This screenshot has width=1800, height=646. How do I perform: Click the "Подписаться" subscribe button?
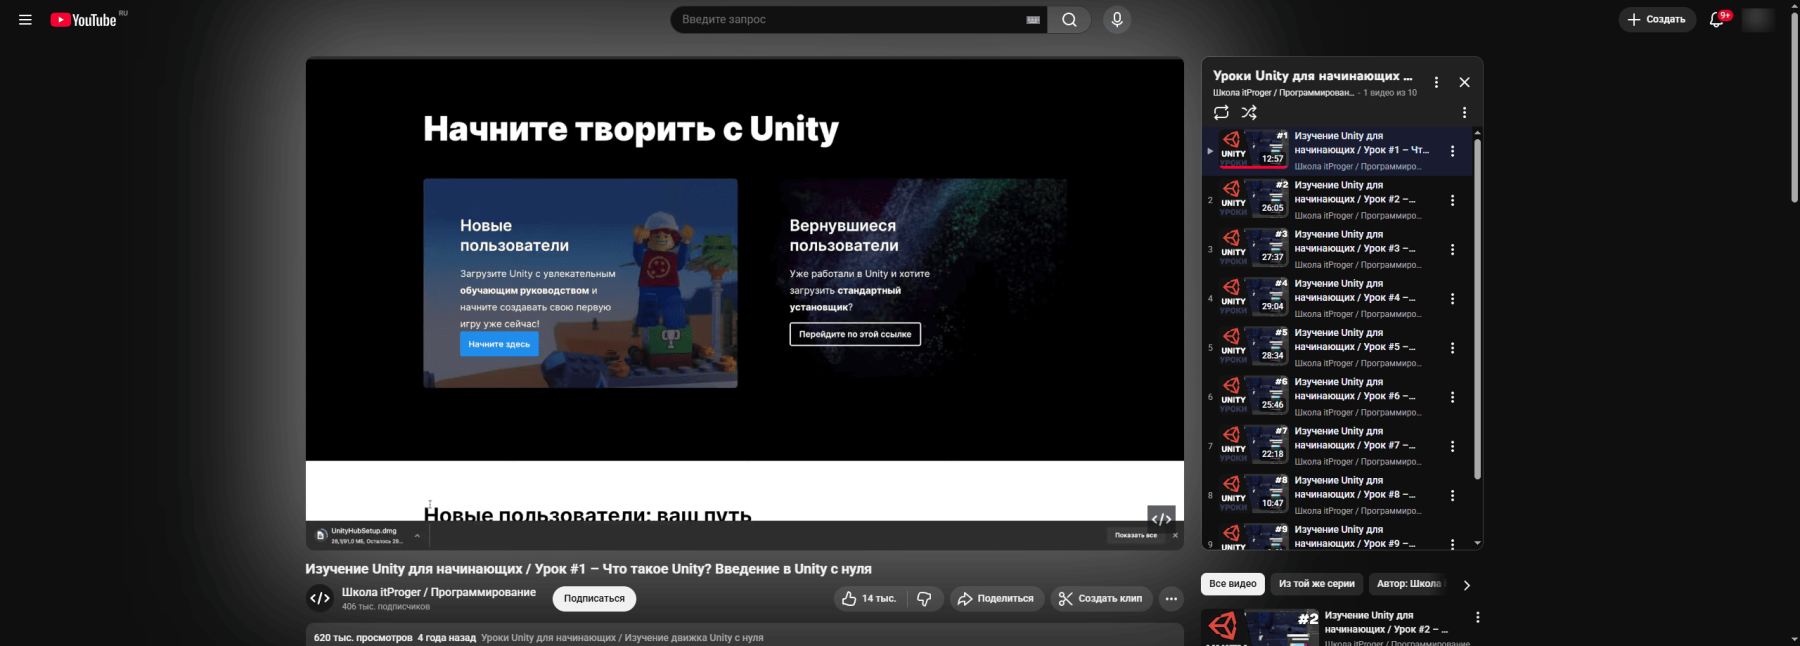coord(594,598)
